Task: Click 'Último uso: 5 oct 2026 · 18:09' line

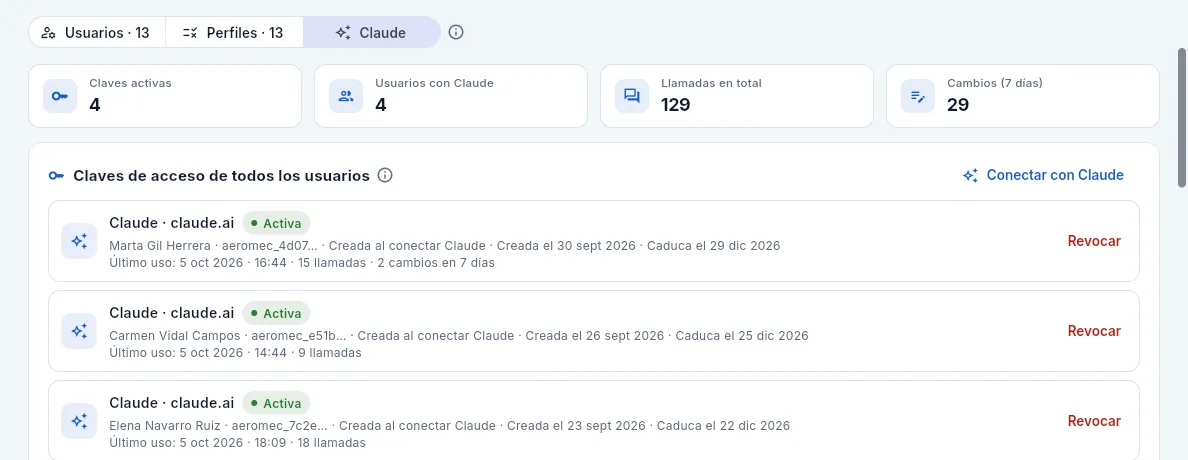Action: click(198, 443)
